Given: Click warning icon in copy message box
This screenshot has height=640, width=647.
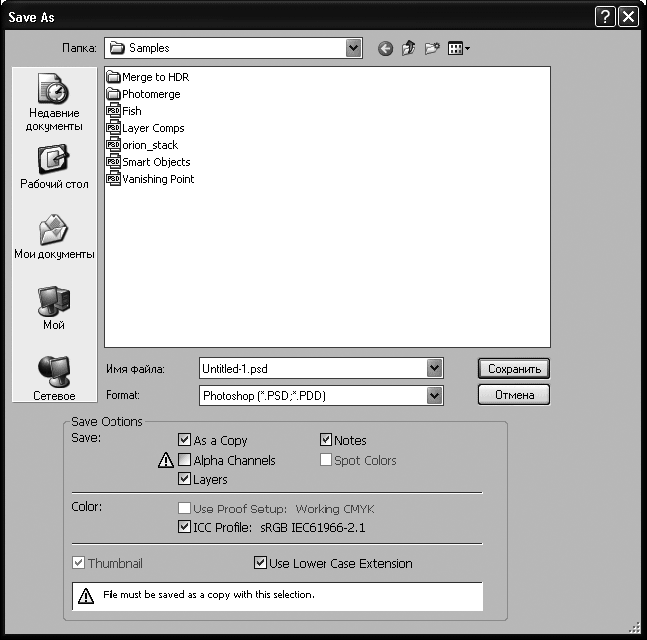Looking at the screenshot, I should pyautogui.click(x=86, y=596).
